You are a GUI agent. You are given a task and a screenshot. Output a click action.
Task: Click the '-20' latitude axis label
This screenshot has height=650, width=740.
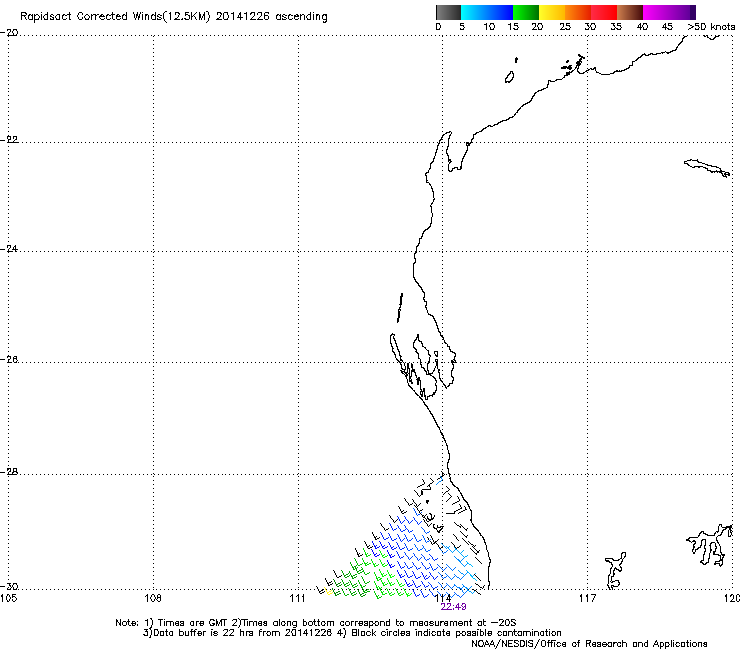point(9,33)
